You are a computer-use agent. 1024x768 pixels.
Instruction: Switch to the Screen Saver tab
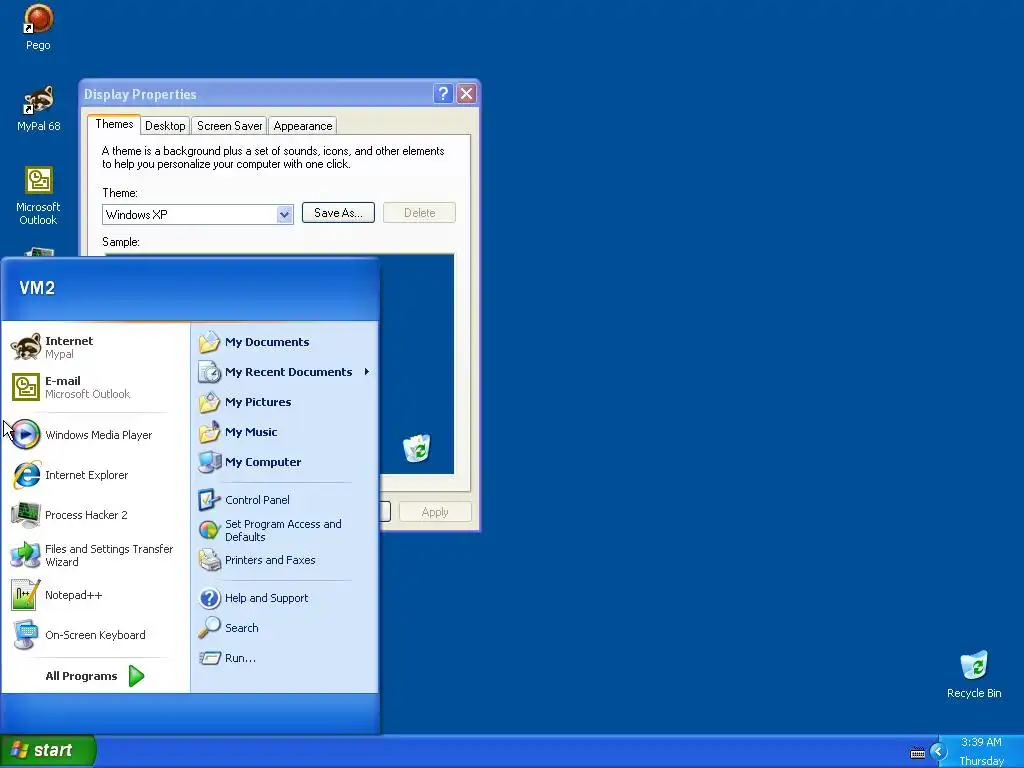point(229,125)
